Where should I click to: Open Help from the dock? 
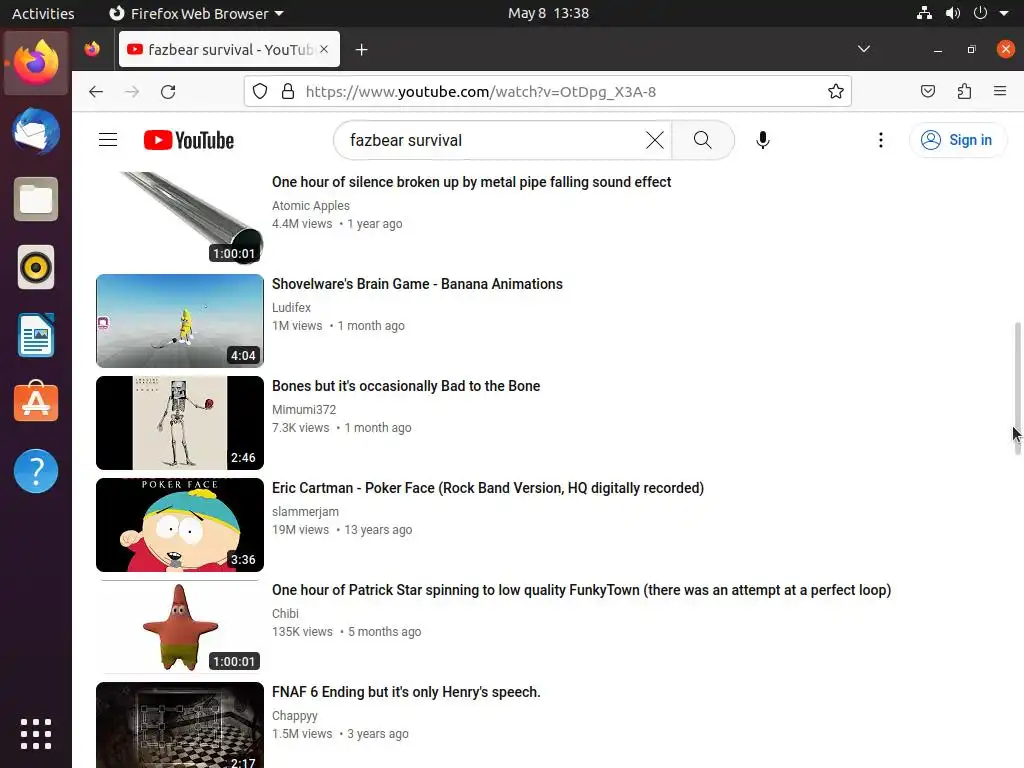[36, 471]
